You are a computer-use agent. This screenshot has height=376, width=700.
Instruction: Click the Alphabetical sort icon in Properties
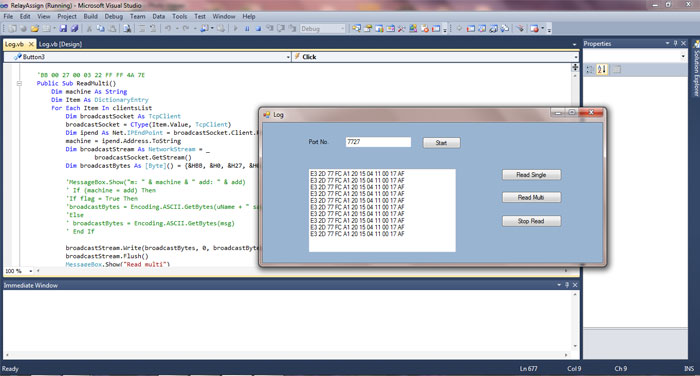602,70
